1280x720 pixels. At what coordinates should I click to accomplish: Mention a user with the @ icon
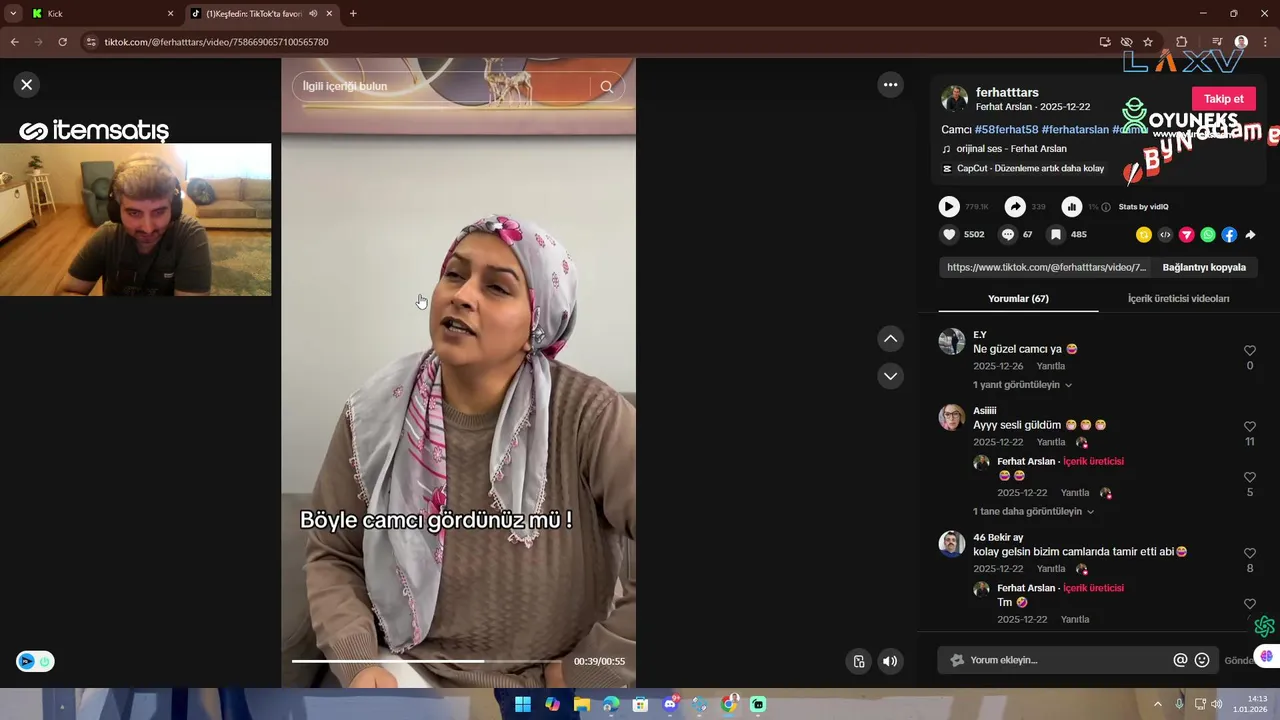pos(1180,660)
